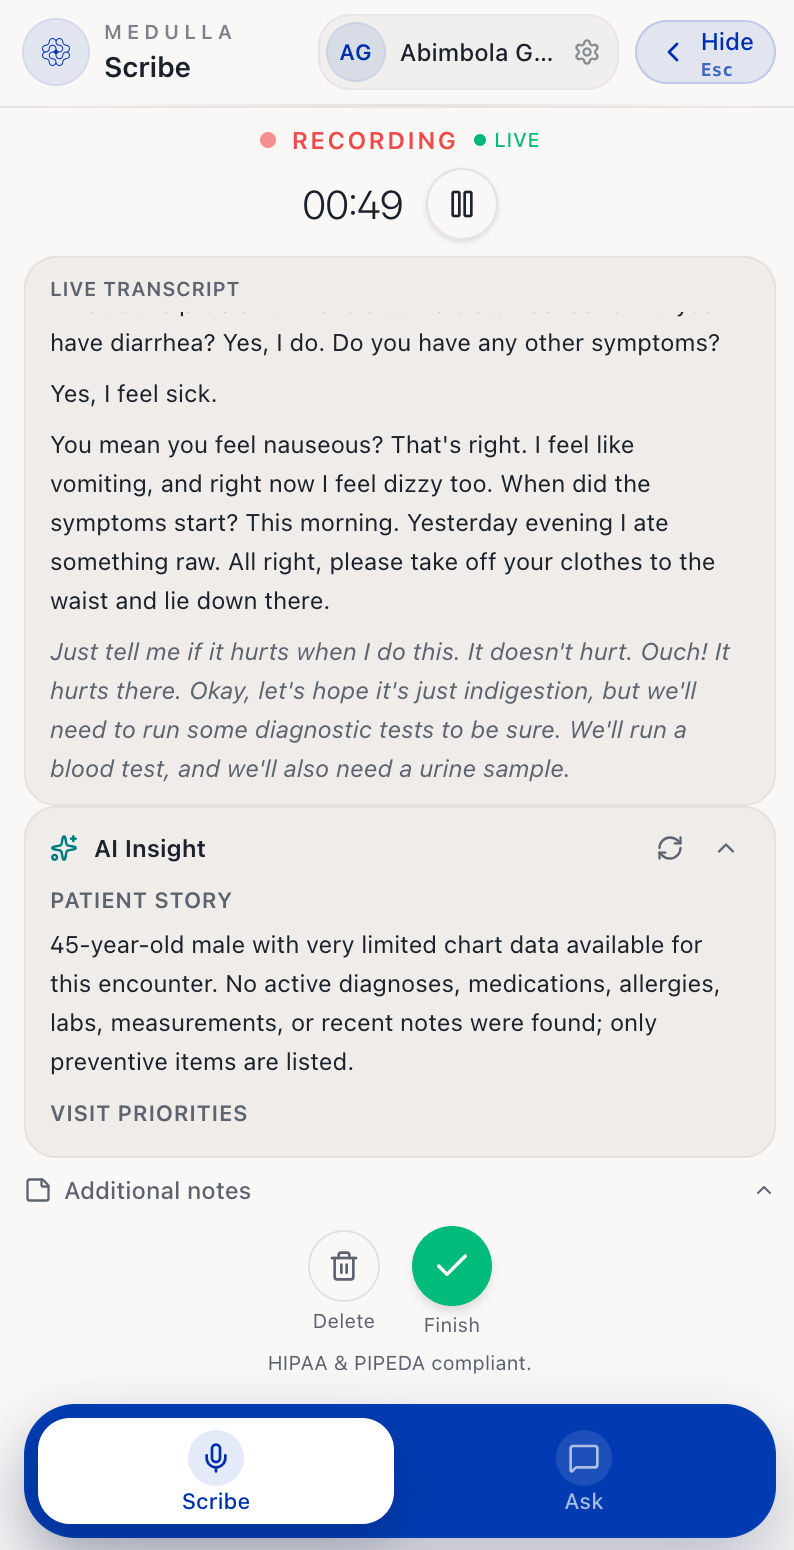This screenshot has height=1550, width=794.
Task: Hide the panel using Hide button
Action: click(x=705, y=52)
